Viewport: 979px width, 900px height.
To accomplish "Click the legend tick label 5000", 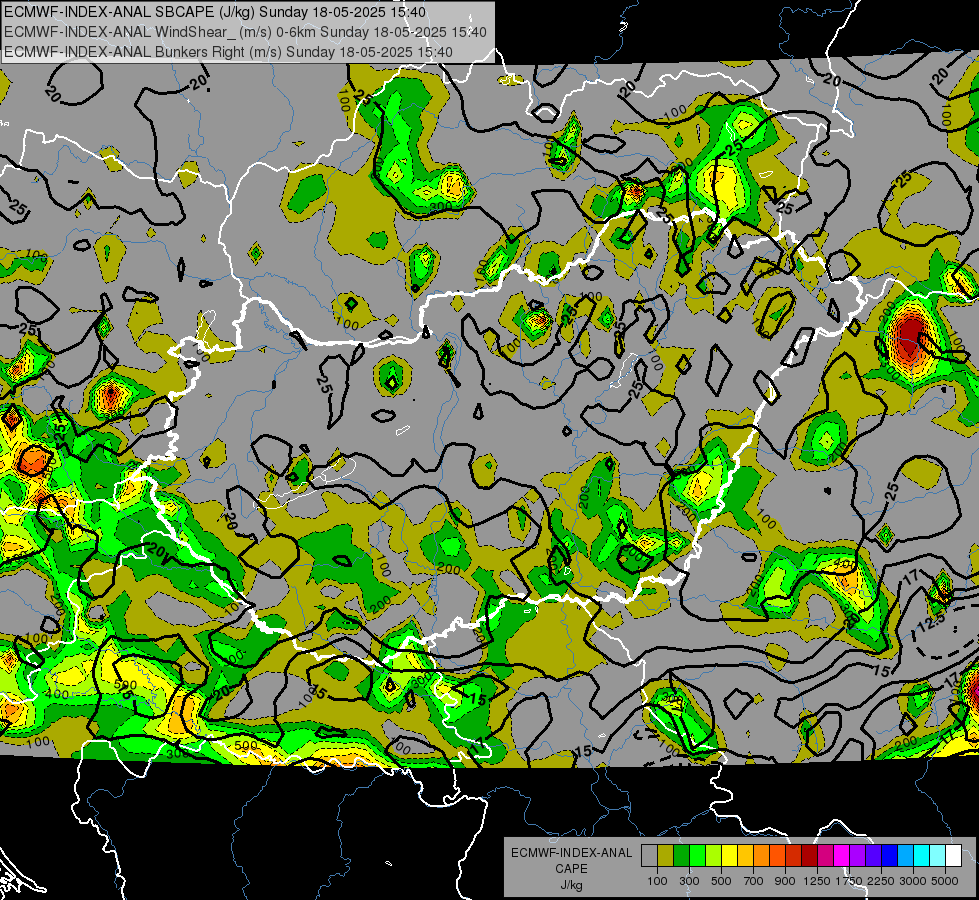I will coord(945,881).
